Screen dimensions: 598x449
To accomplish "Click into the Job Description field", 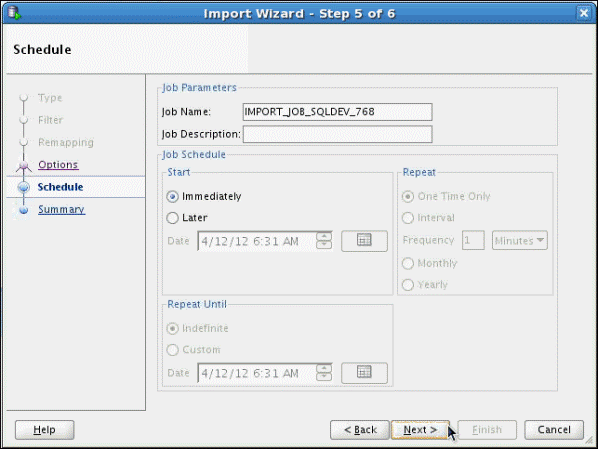I will click(338, 134).
